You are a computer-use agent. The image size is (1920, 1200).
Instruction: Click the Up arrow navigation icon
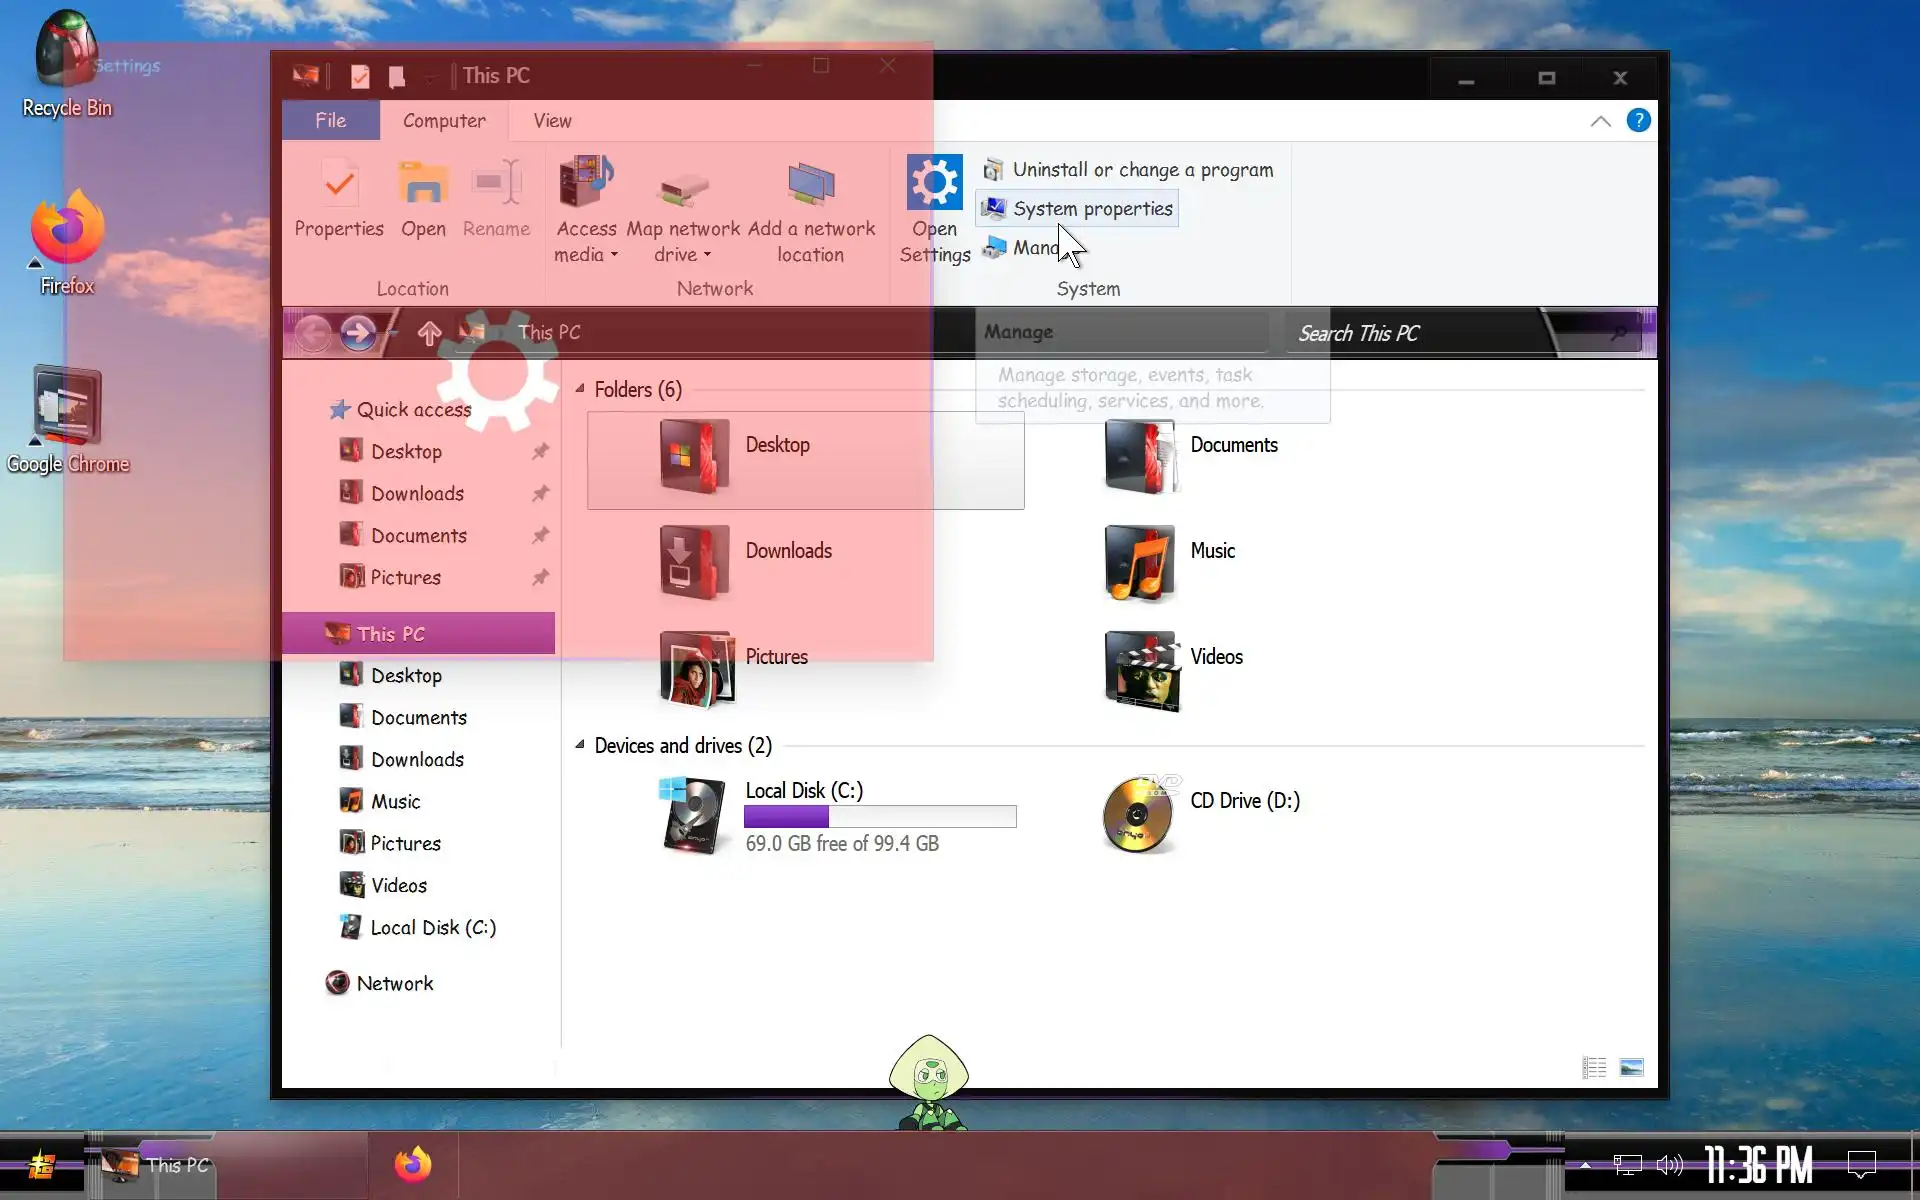tap(429, 333)
